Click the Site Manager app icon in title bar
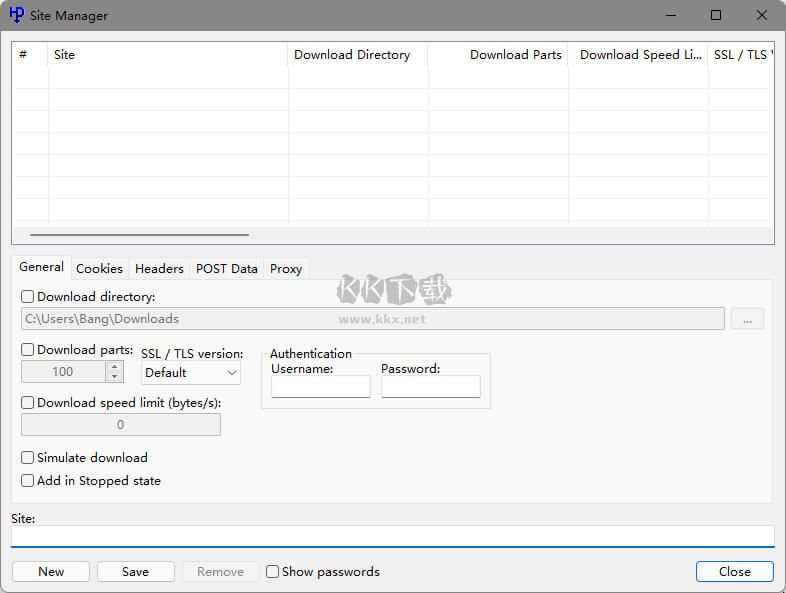 click(16, 15)
